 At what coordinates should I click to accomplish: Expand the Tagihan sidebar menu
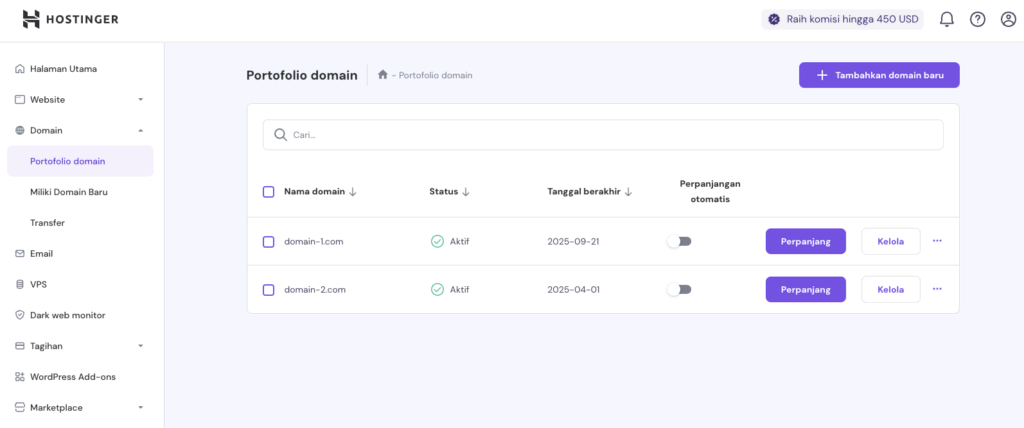(x=141, y=346)
